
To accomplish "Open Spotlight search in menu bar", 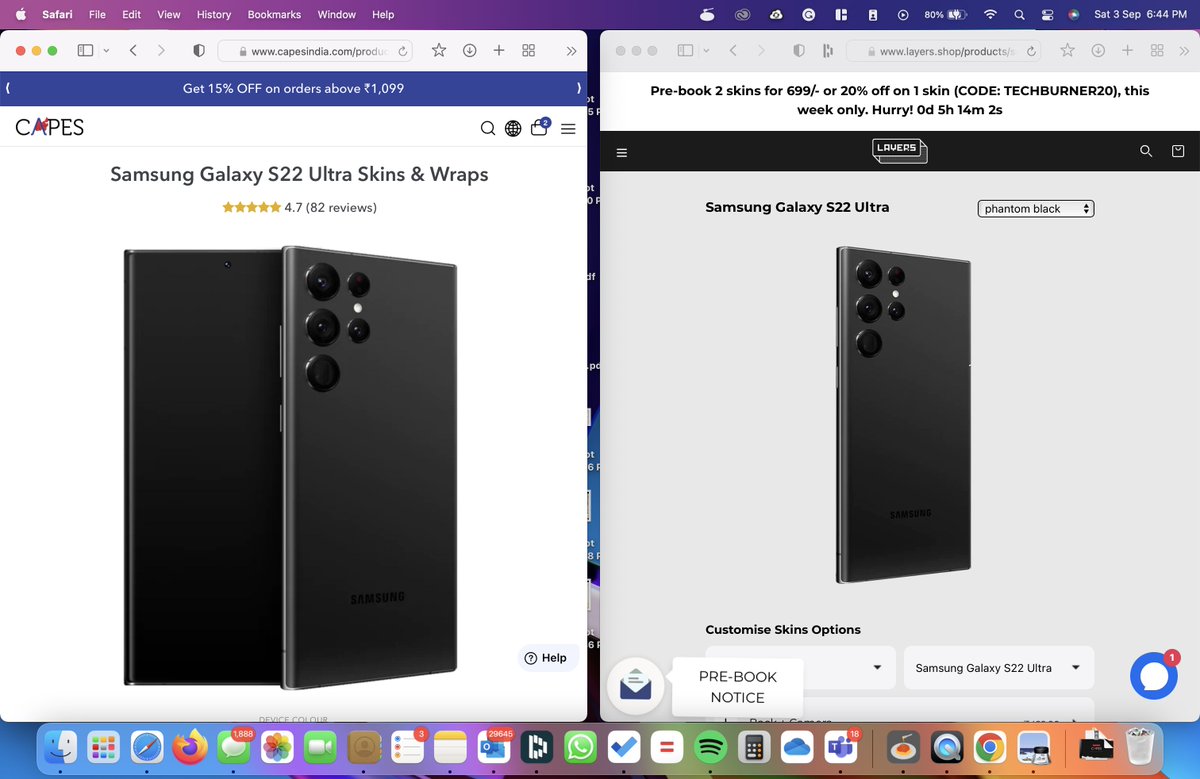I will point(1019,15).
